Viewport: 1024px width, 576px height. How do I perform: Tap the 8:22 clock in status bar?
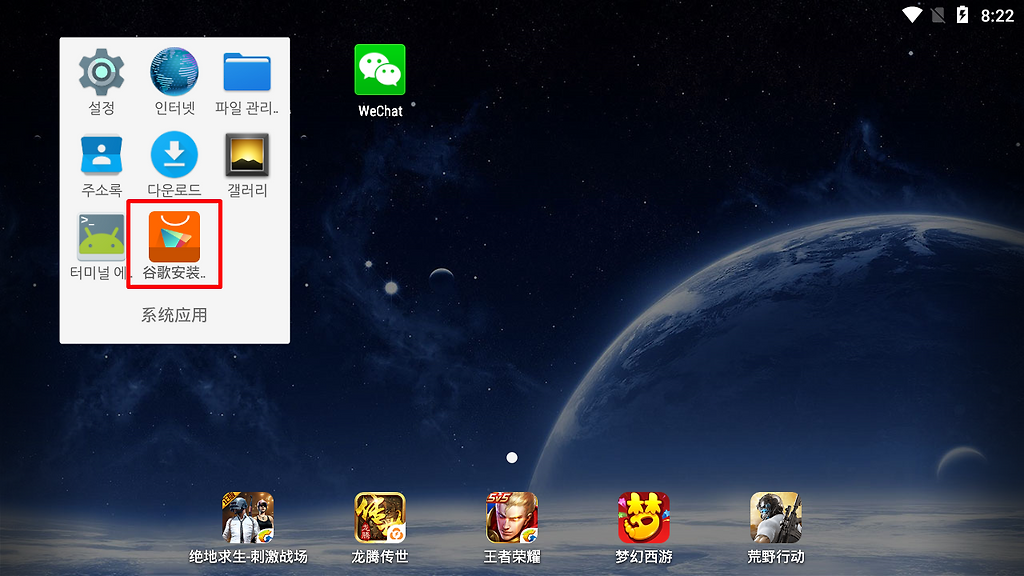[x=997, y=16]
